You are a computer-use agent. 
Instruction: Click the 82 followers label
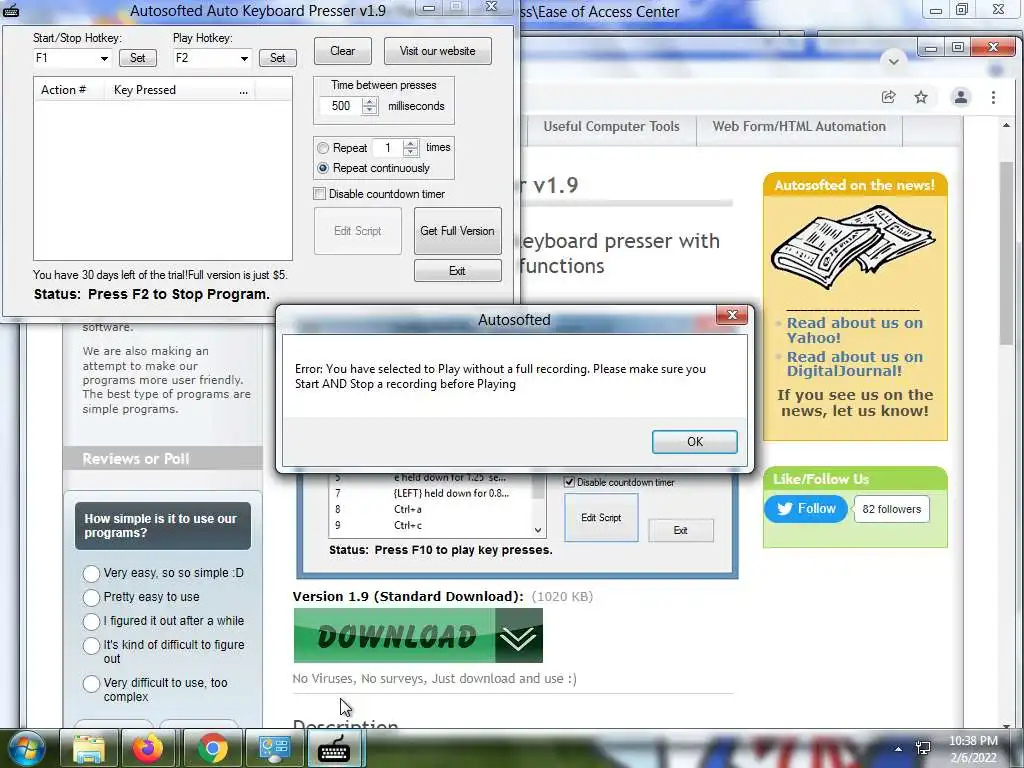tap(891, 509)
